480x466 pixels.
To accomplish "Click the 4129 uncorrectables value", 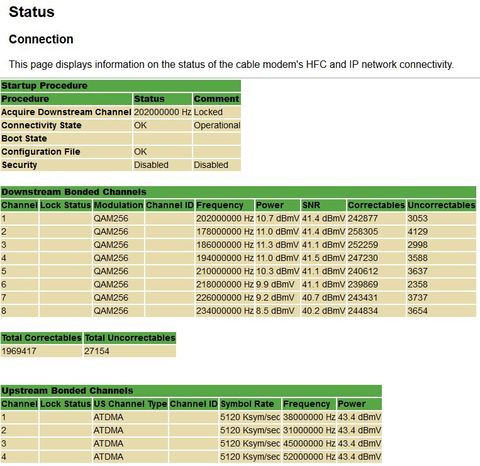I will pos(417,232).
